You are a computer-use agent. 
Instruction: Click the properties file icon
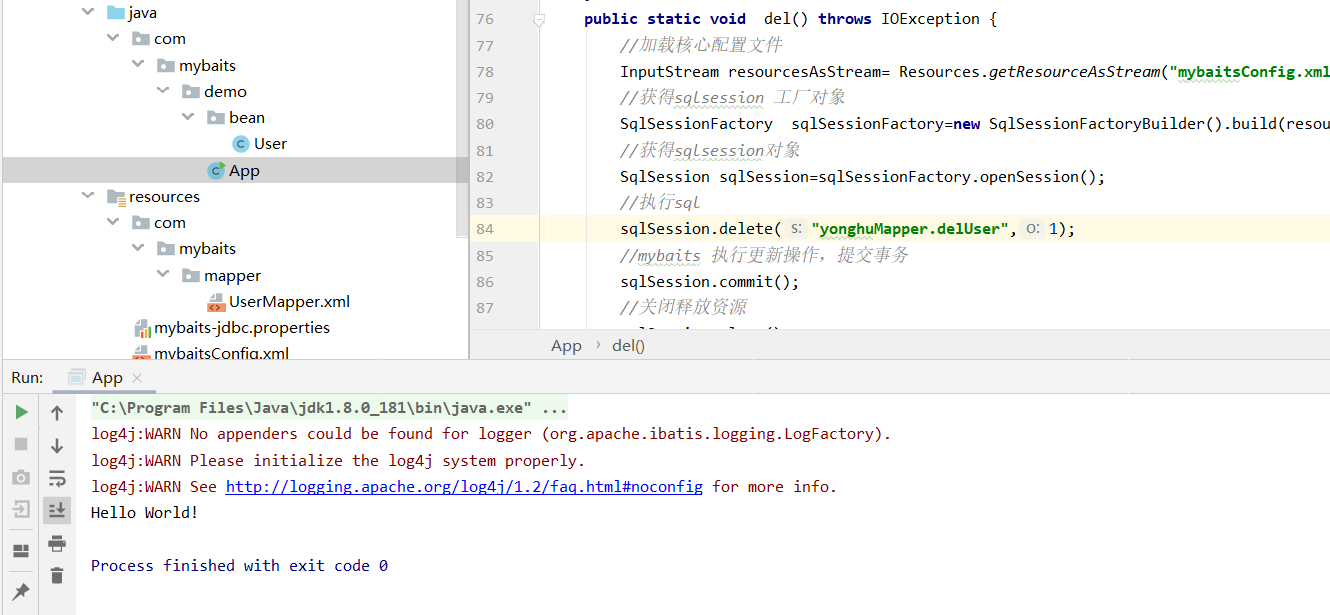(142, 328)
